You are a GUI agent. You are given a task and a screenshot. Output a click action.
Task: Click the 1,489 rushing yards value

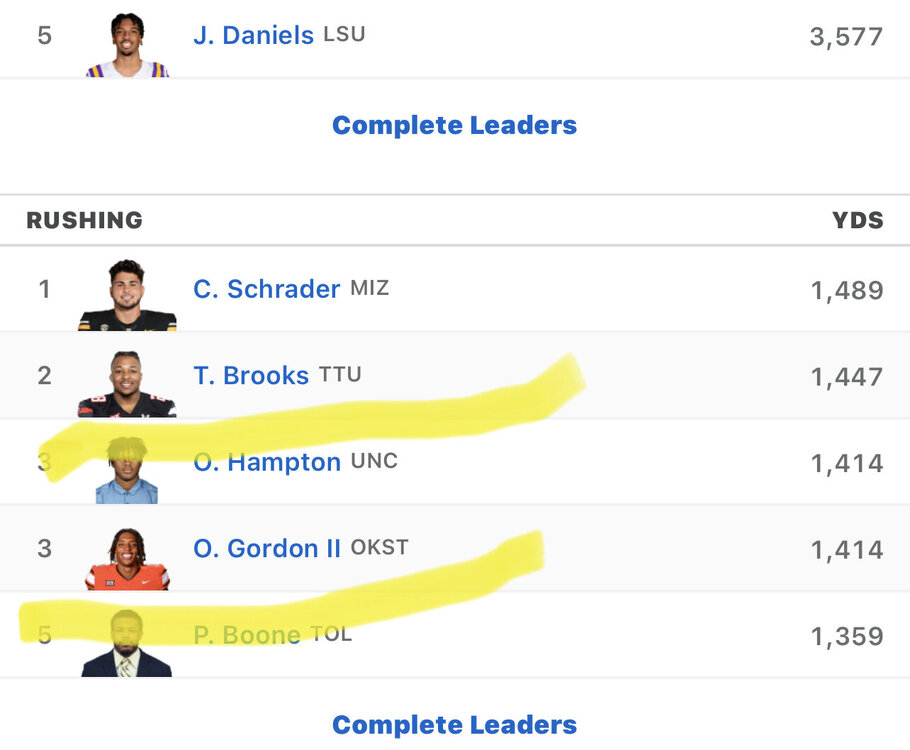pyautogui.click(x=846, y=291)
